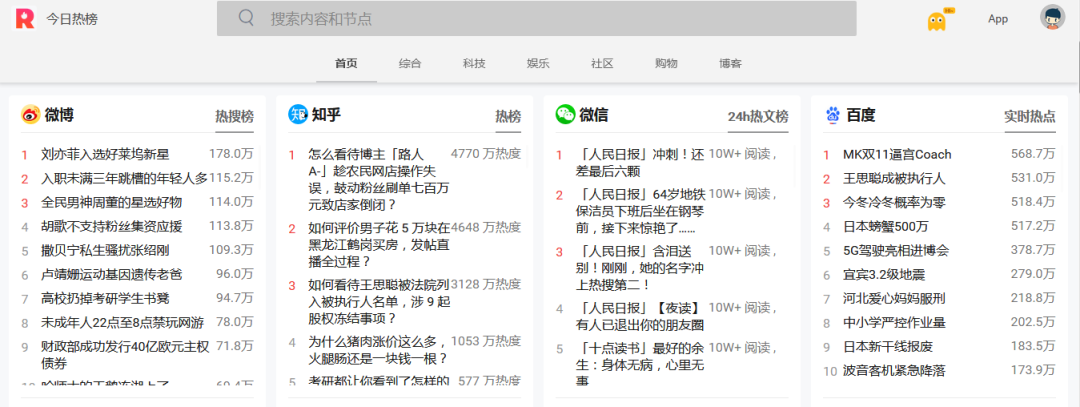1080x407 pixels.
Task: Select the 实时热点 Baidu list label
Action: point(1030,116)
